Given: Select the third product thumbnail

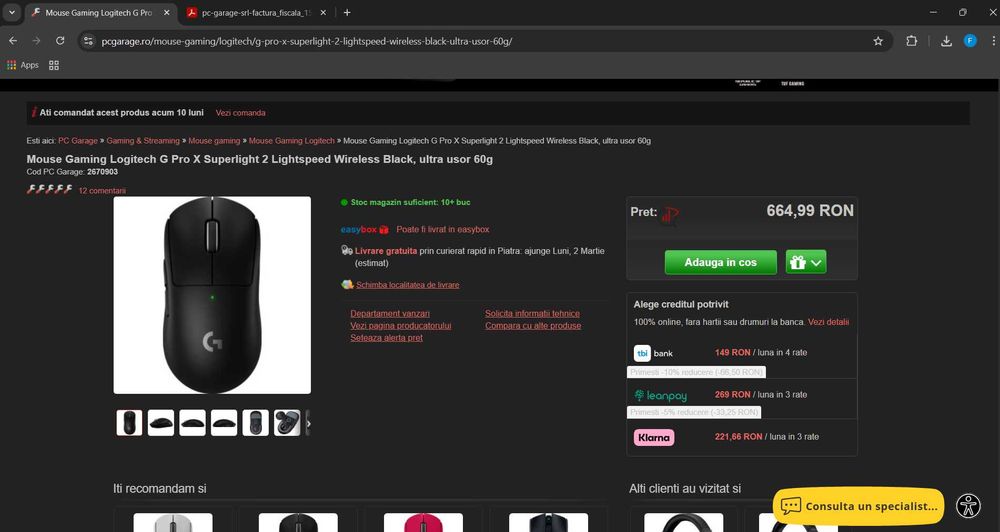Looking at the screenshot, I should point(193,423).
